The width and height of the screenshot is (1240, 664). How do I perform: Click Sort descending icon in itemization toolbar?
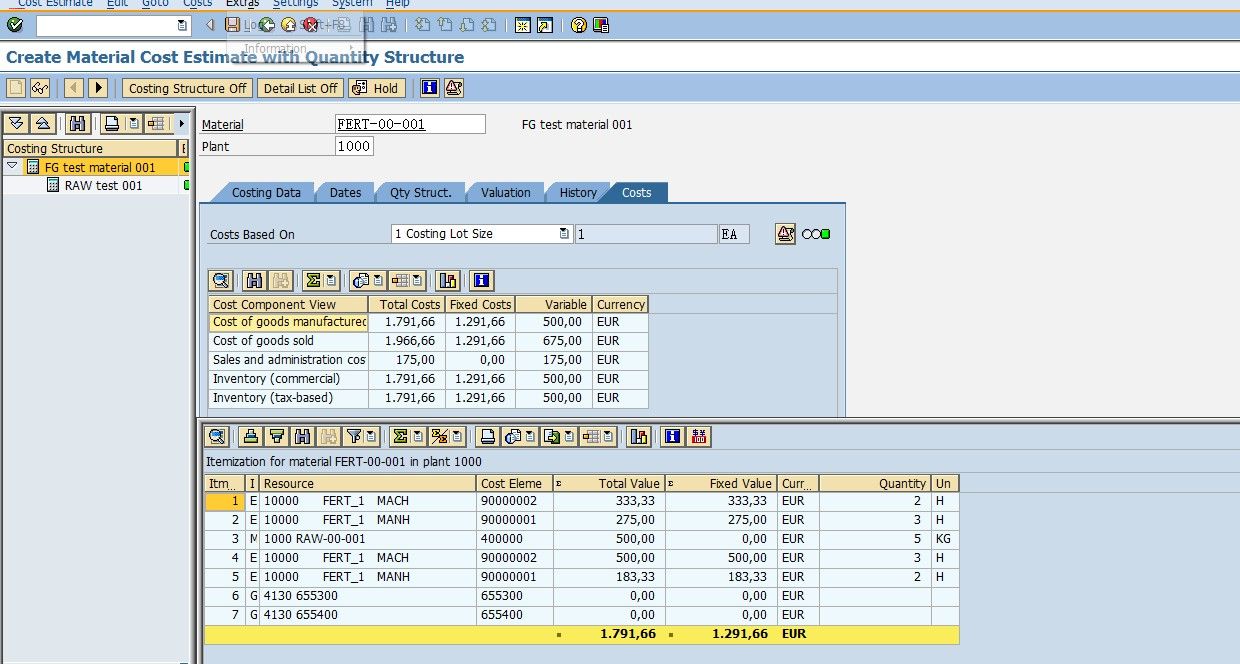point(277,436)
